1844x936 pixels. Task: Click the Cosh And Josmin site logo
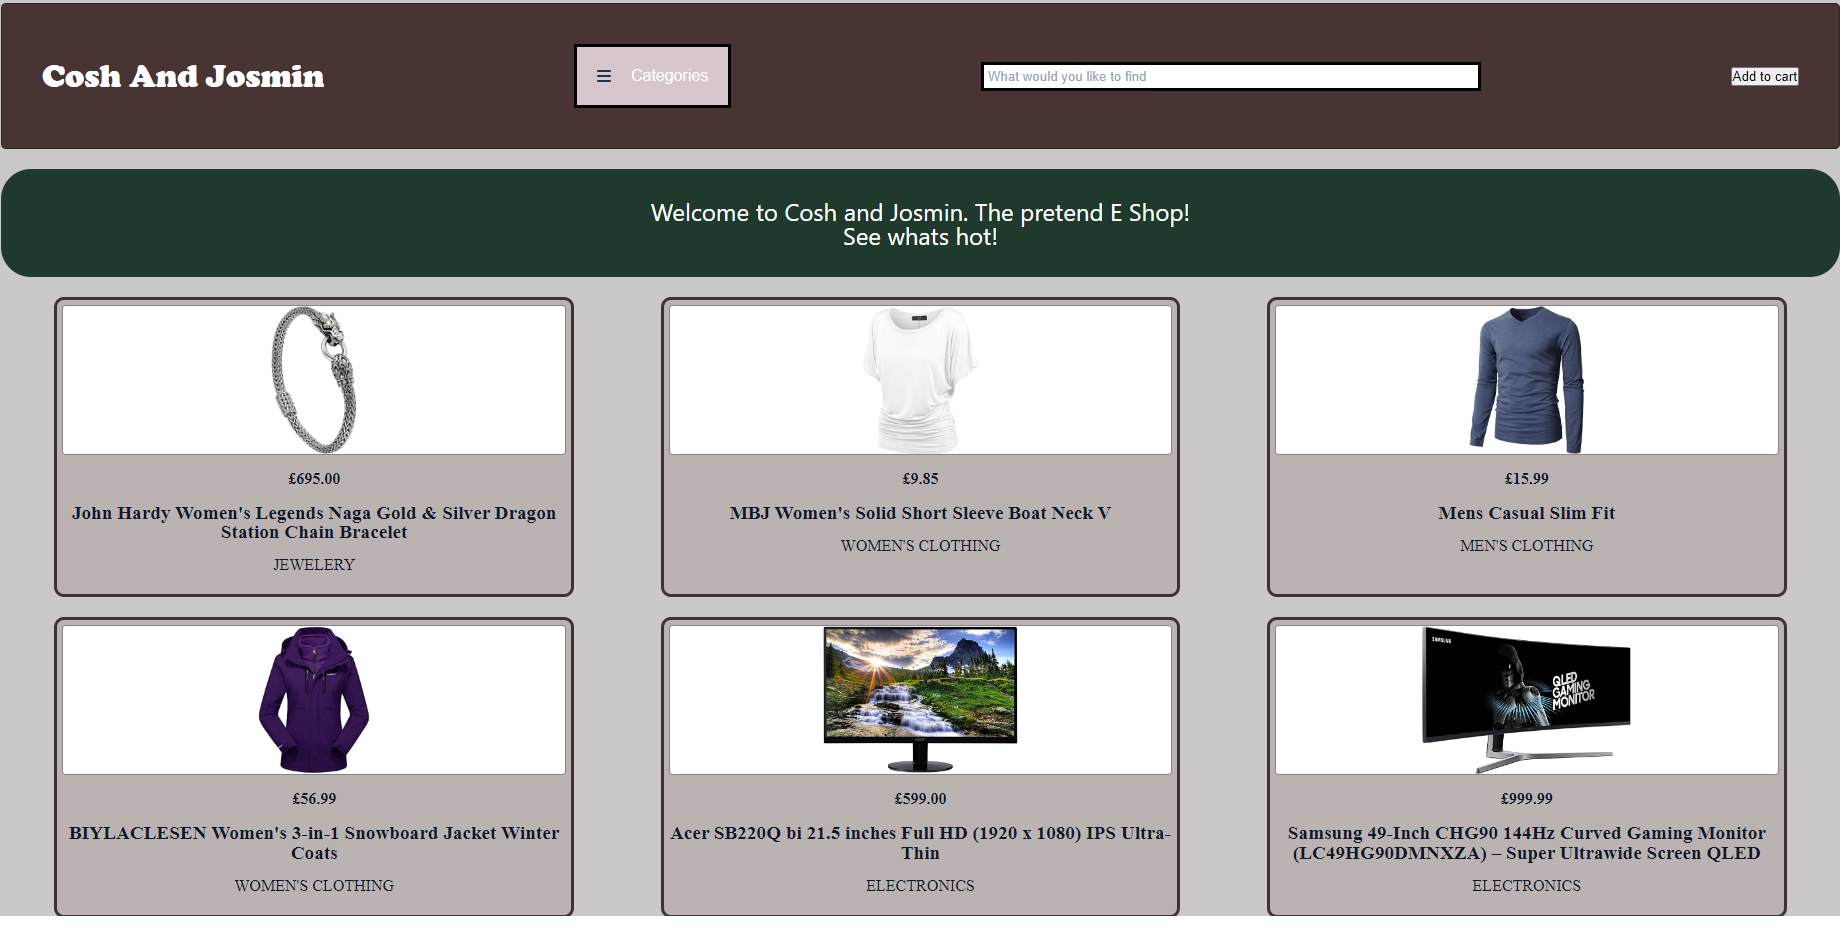[183, 76]
